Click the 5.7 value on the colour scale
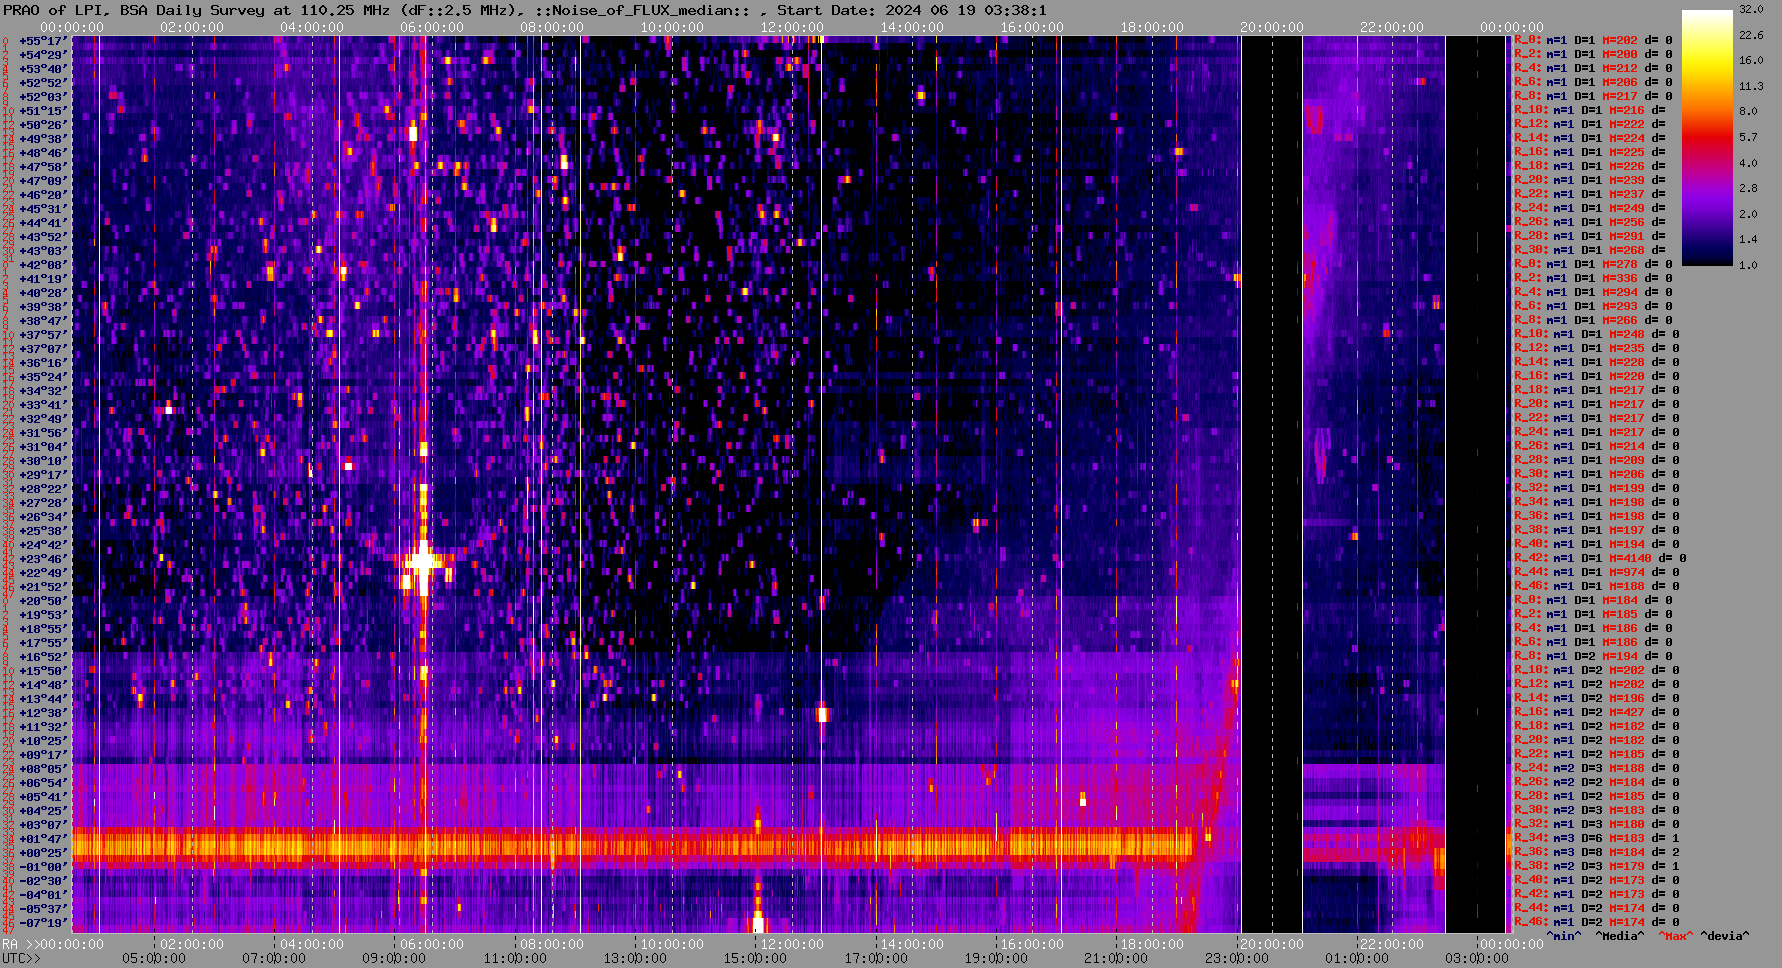1782x968 pixels. coord(1748,137)
